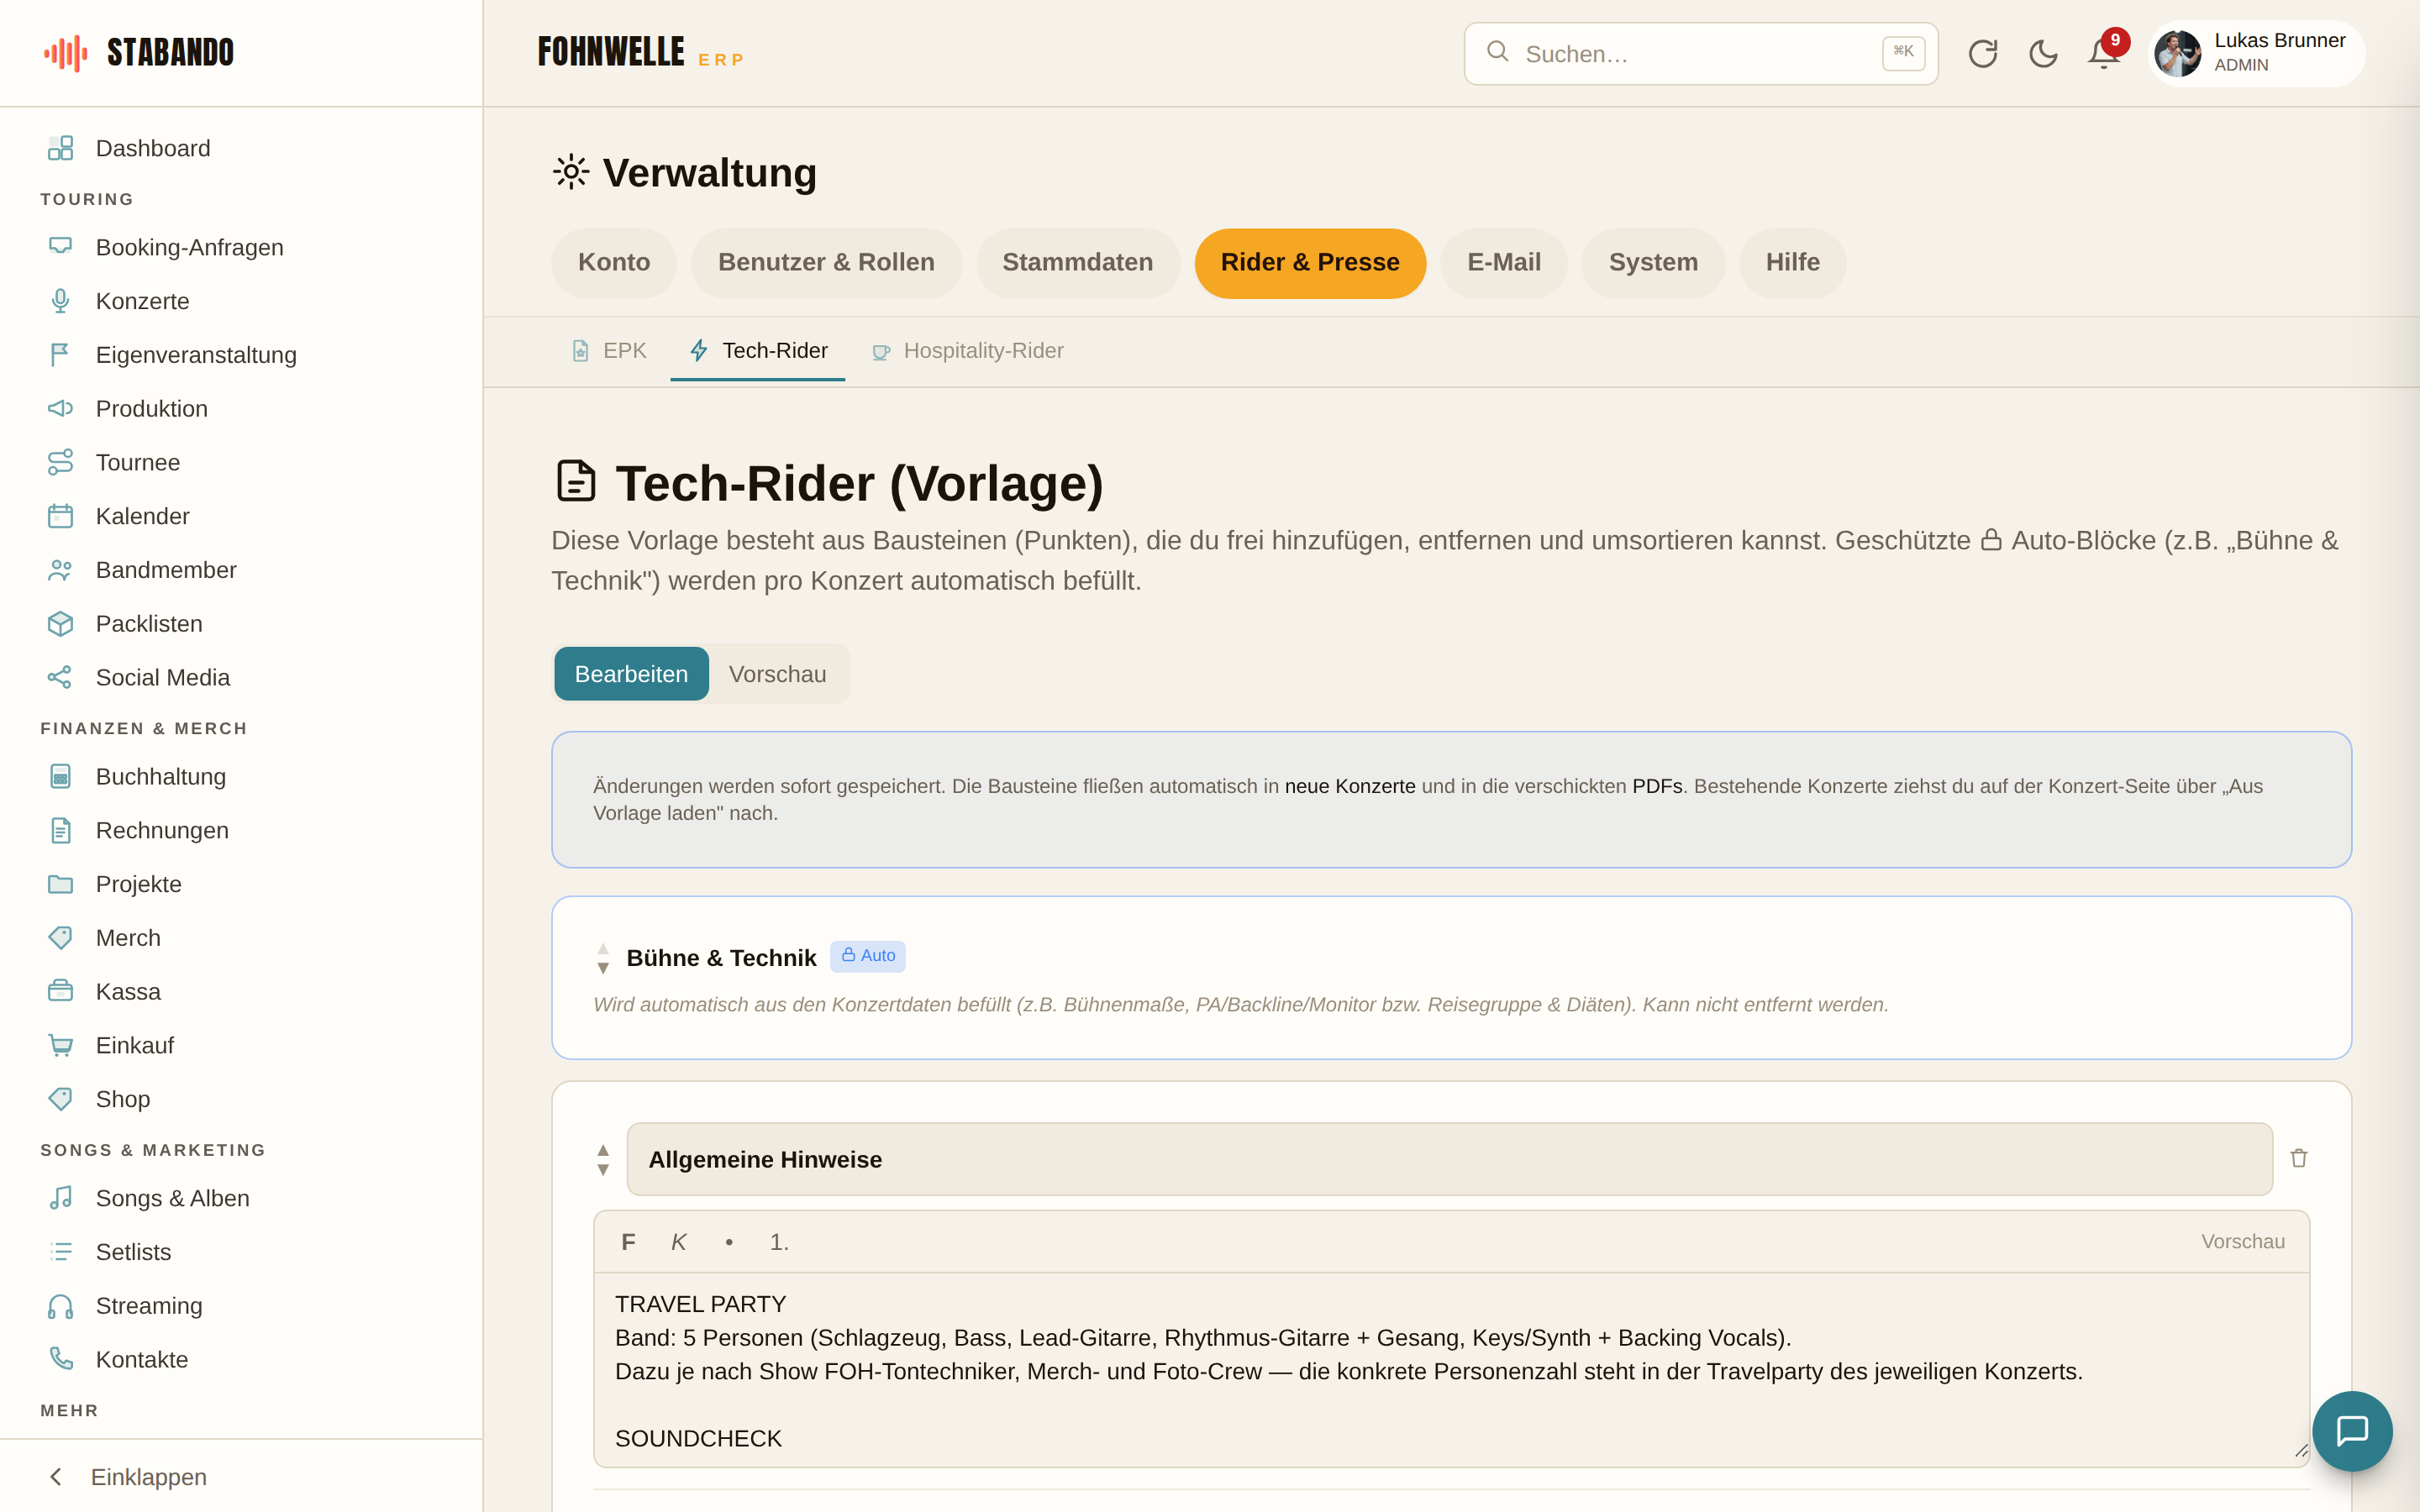Select the Bearbeiten mode

[631, 674]
